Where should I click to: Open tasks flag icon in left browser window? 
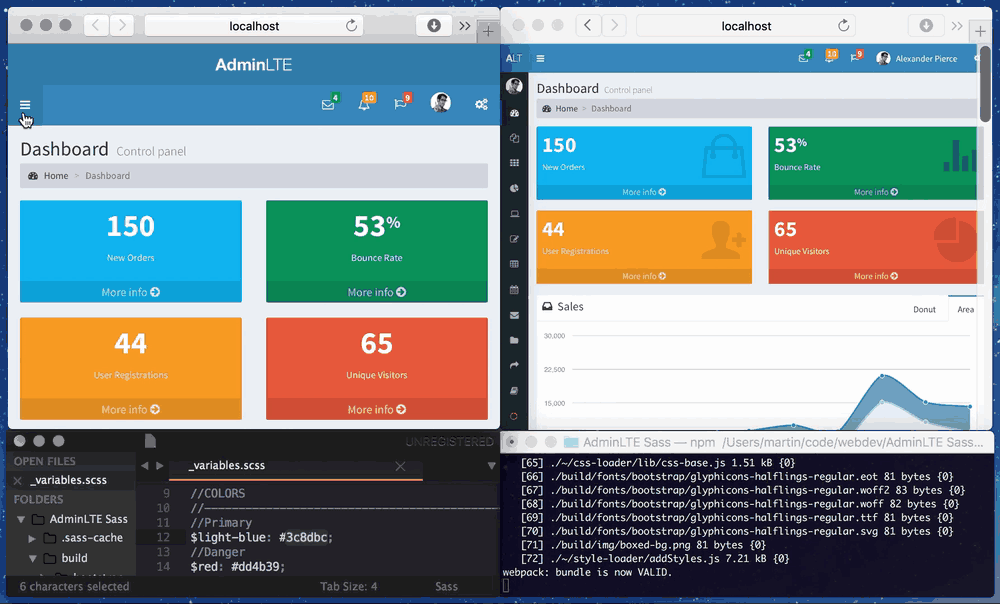click(401, 103)
